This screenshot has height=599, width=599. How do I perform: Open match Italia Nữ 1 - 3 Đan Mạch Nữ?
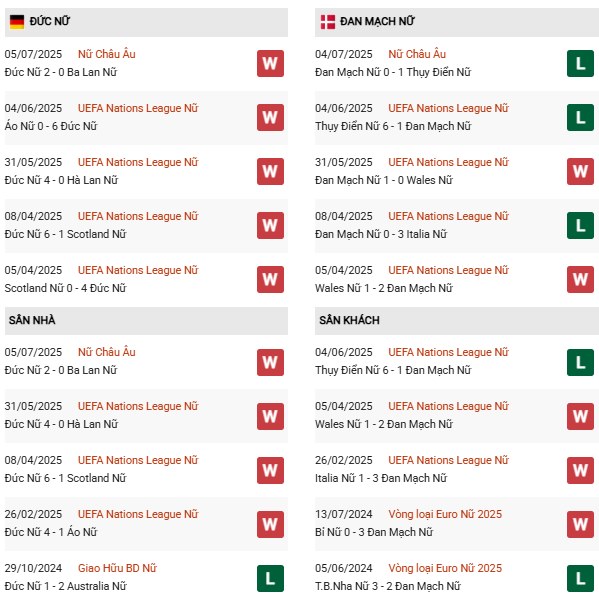(x=381, y=478)
